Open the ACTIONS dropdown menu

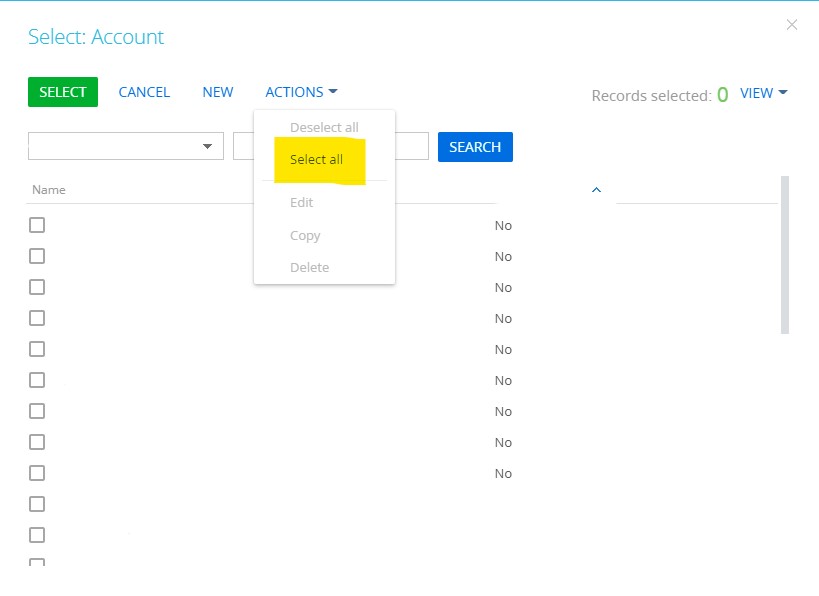click(301, 92)
